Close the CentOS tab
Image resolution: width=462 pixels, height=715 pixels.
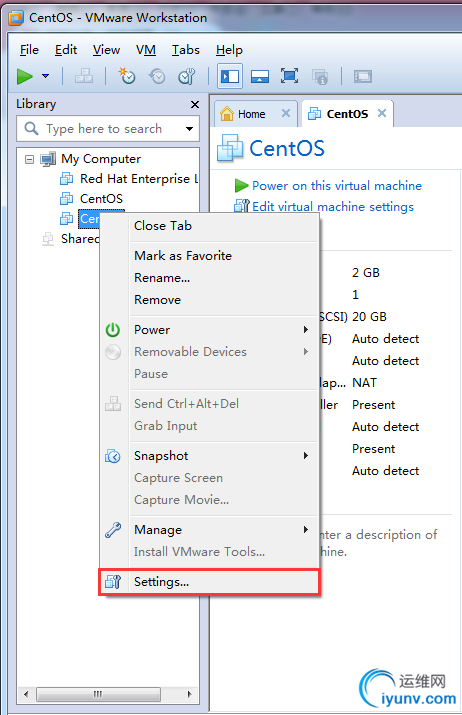tap(382, 113)
